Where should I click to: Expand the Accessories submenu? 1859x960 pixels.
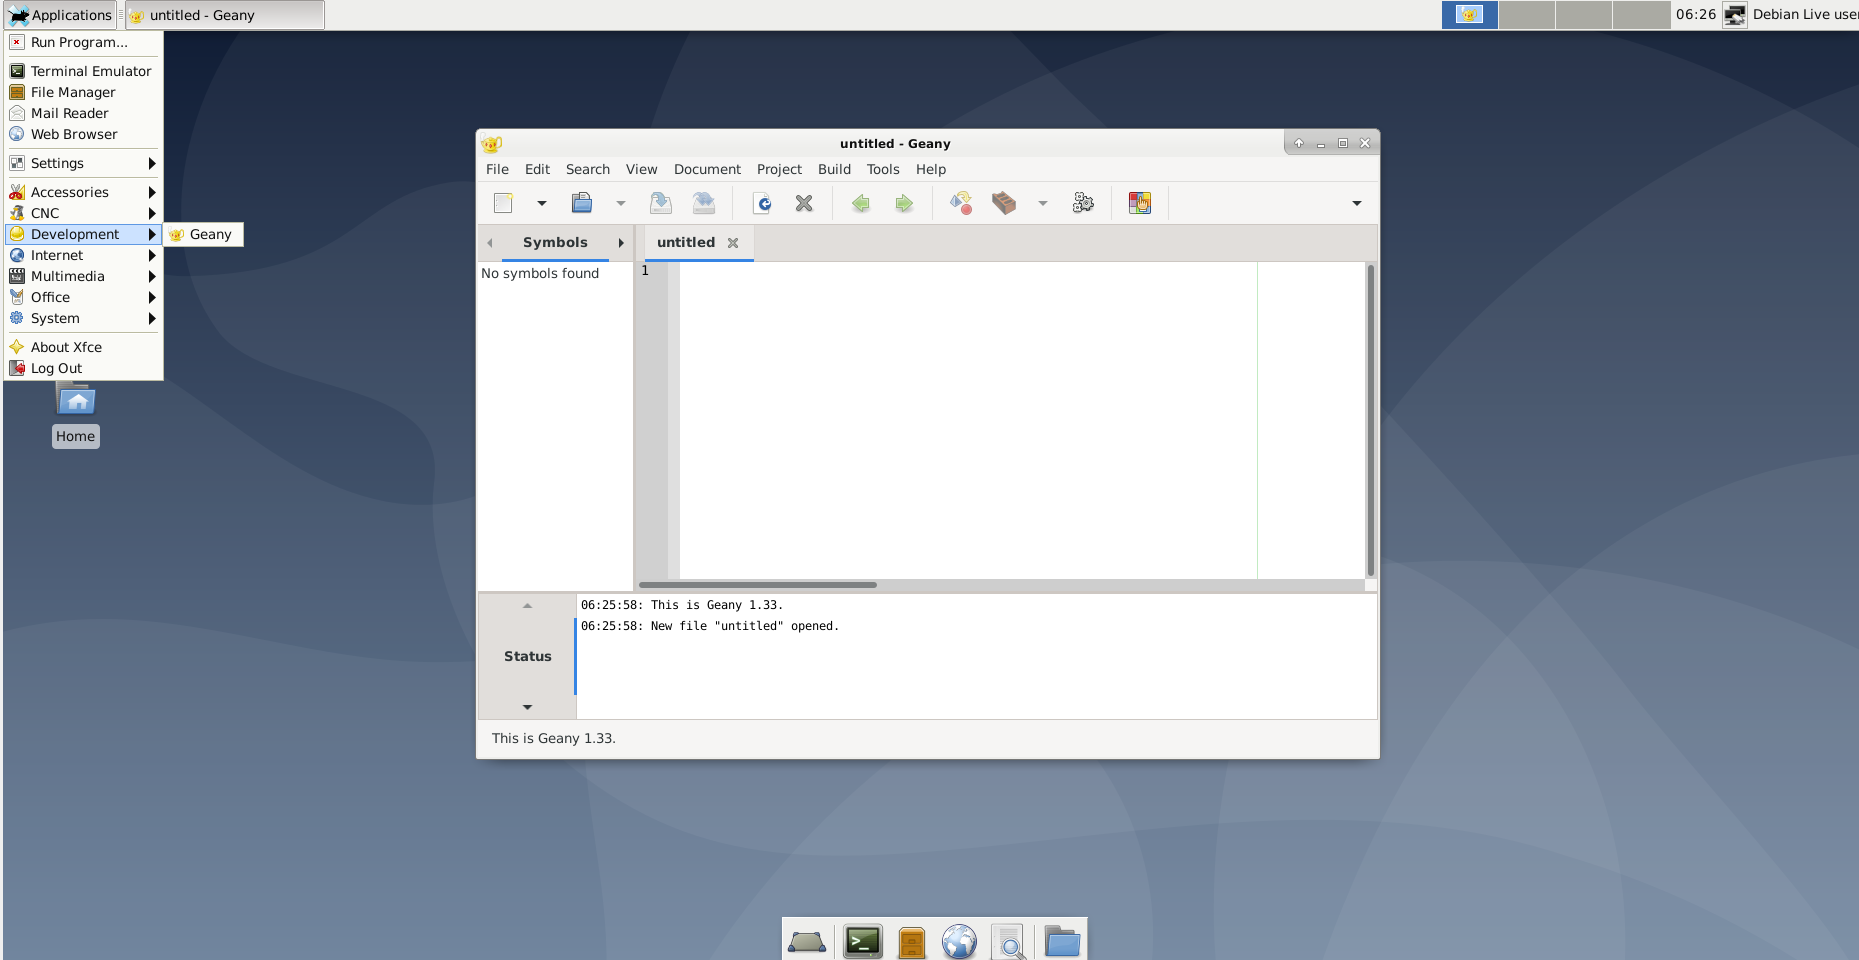pyautogui.click(x=84, y=192)
